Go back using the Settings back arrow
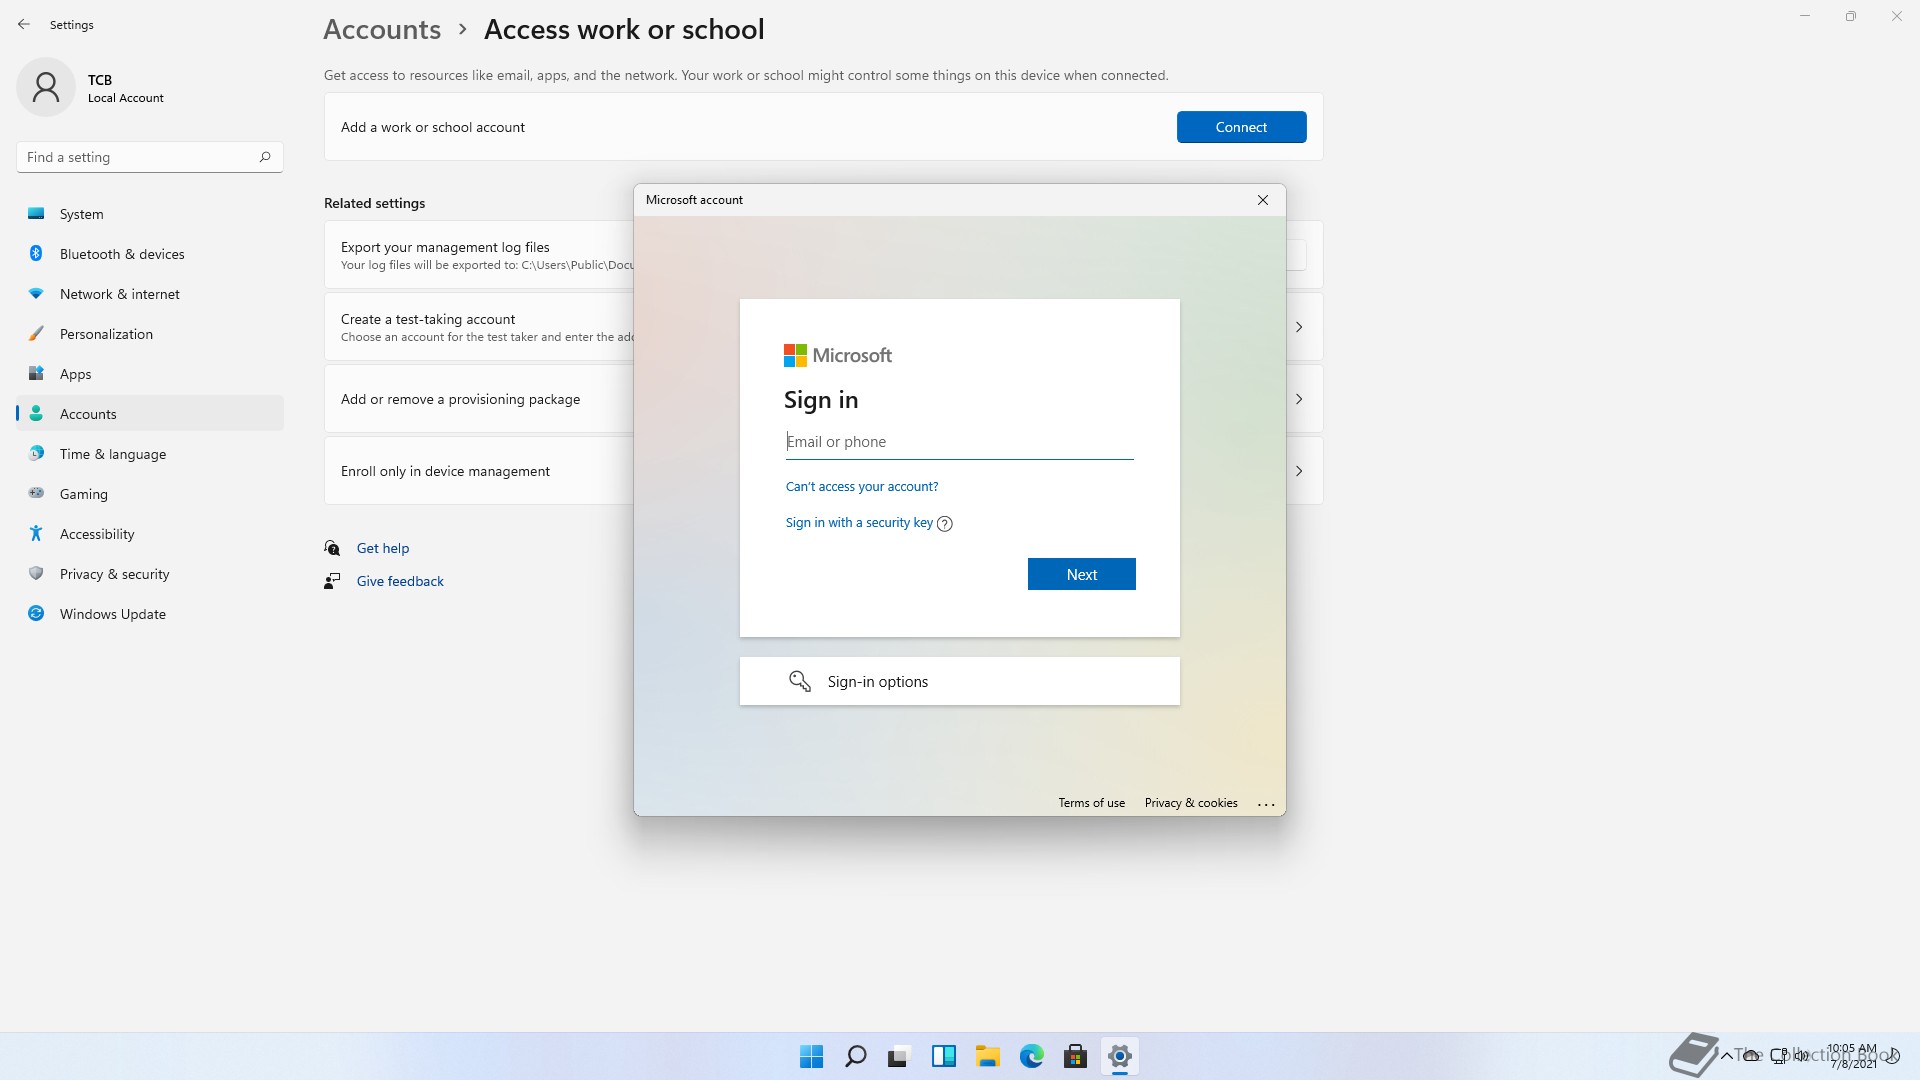This screenshot has width=1920, height=1080. pos(24,24)
